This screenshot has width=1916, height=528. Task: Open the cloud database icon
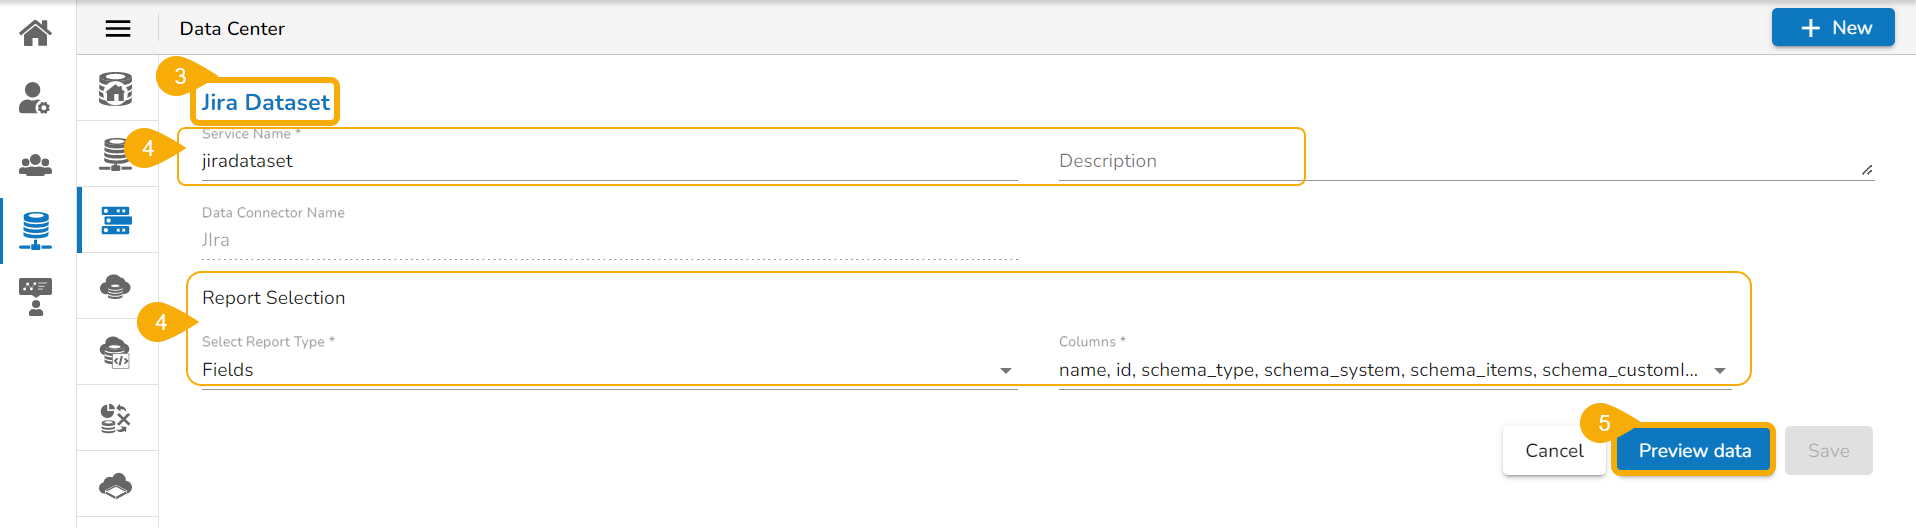point(116,287)
